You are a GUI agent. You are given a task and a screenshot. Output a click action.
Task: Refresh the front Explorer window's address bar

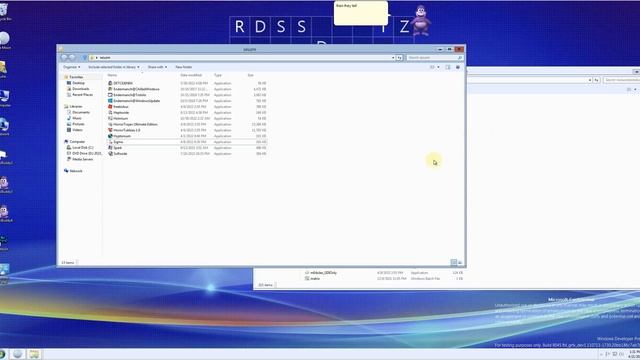[x=400, y=58]
